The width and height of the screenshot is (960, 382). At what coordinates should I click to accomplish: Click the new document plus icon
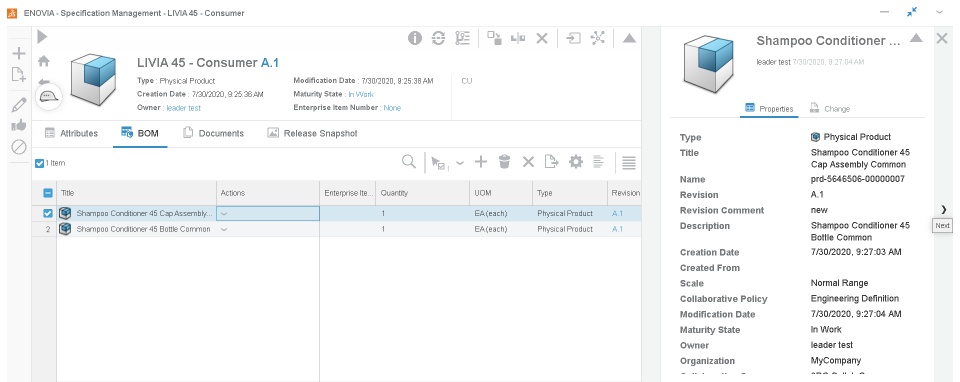point(19,75)
